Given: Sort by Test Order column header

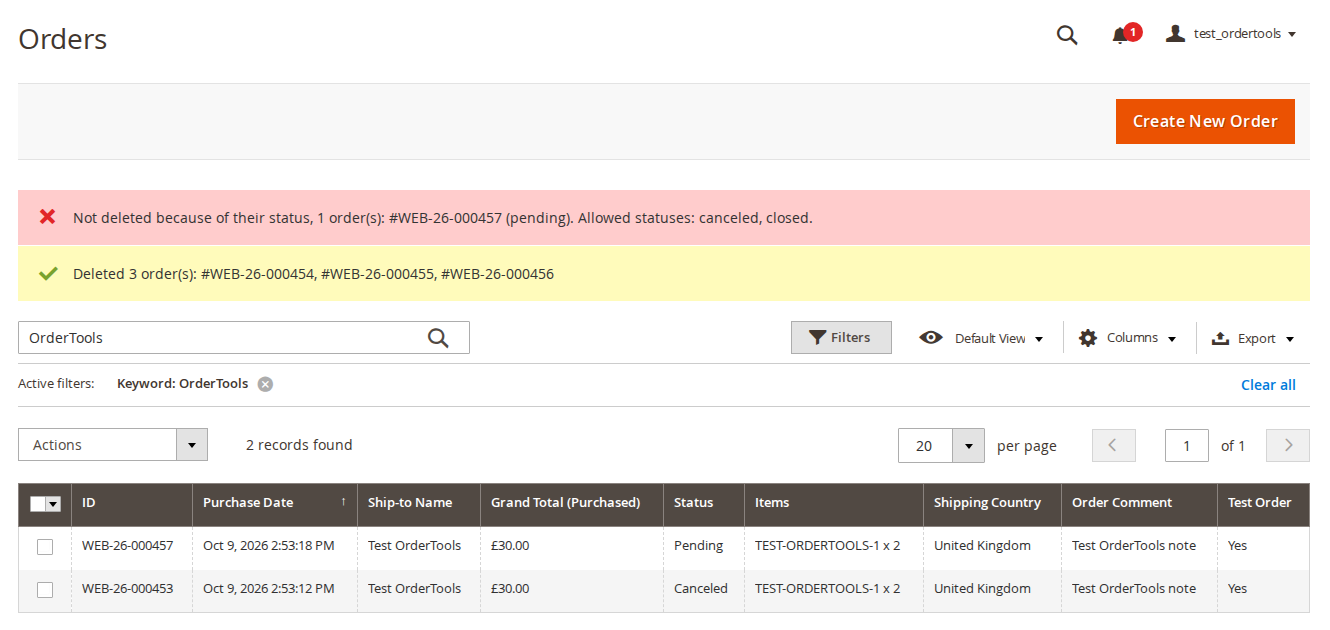Looking at the screenshot, I should (1264, 504).
